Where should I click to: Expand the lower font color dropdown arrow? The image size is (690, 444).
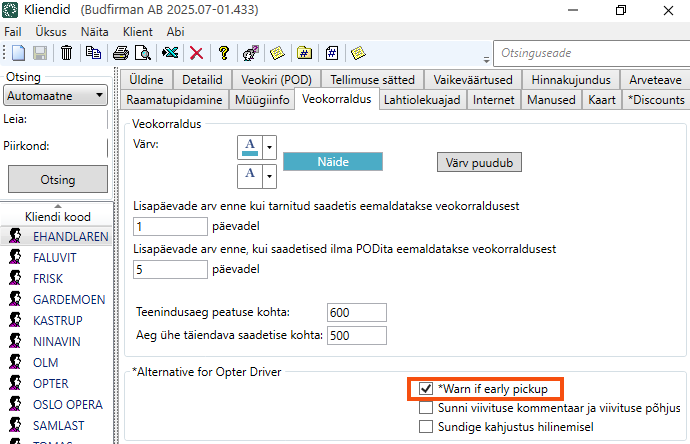coord(268,178)
